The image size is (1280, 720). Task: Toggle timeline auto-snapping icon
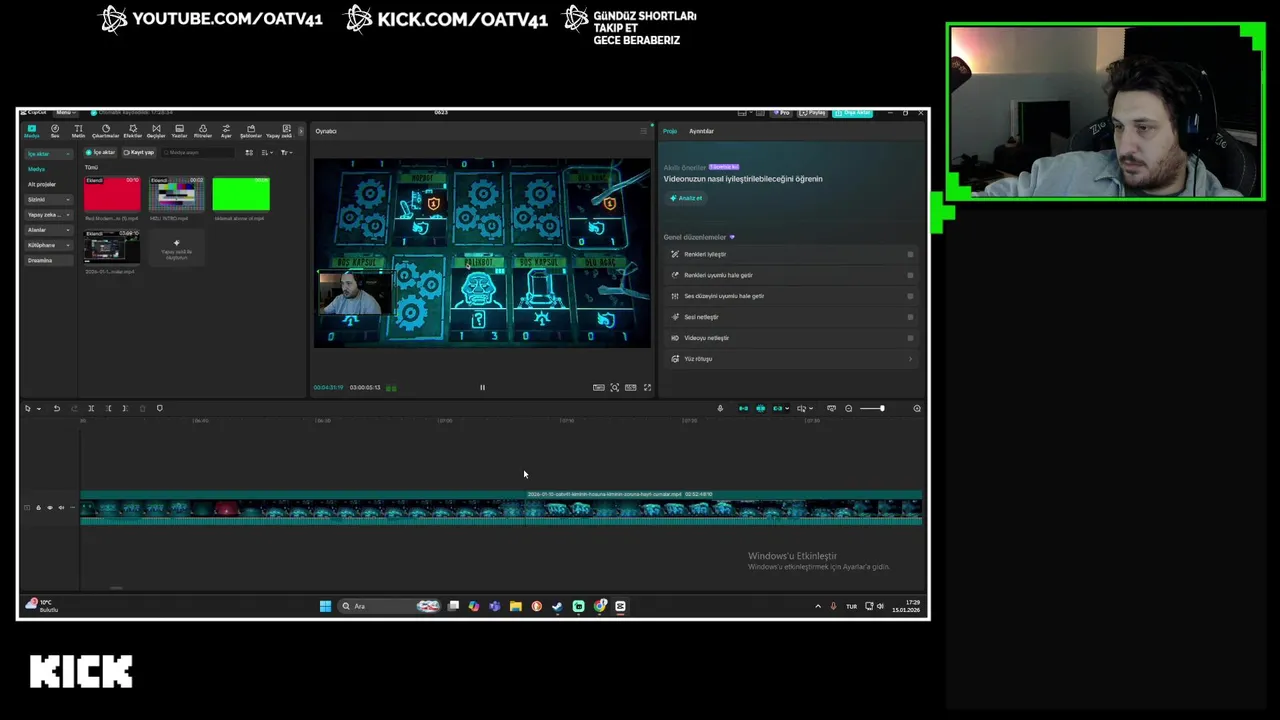tap(760, 408)
